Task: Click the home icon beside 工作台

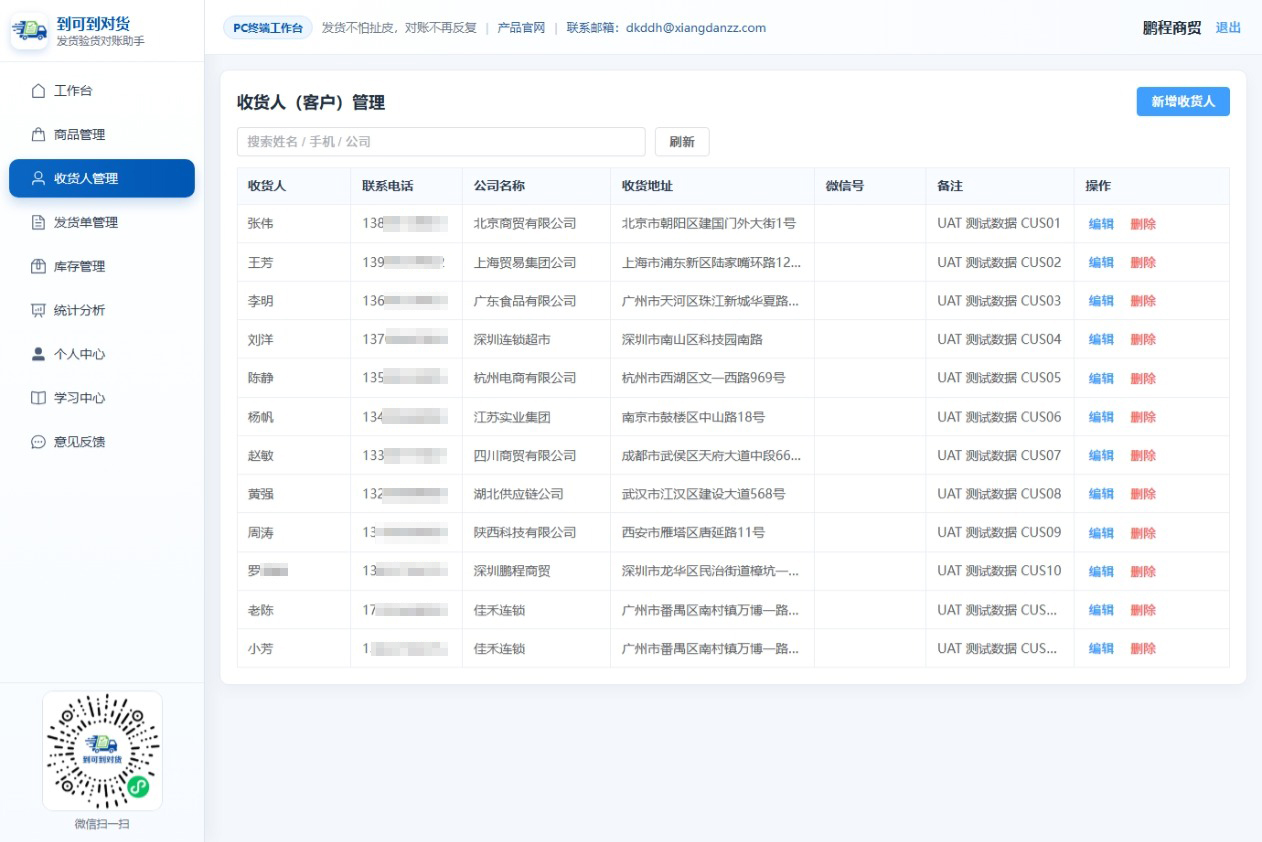Action: 39,91
